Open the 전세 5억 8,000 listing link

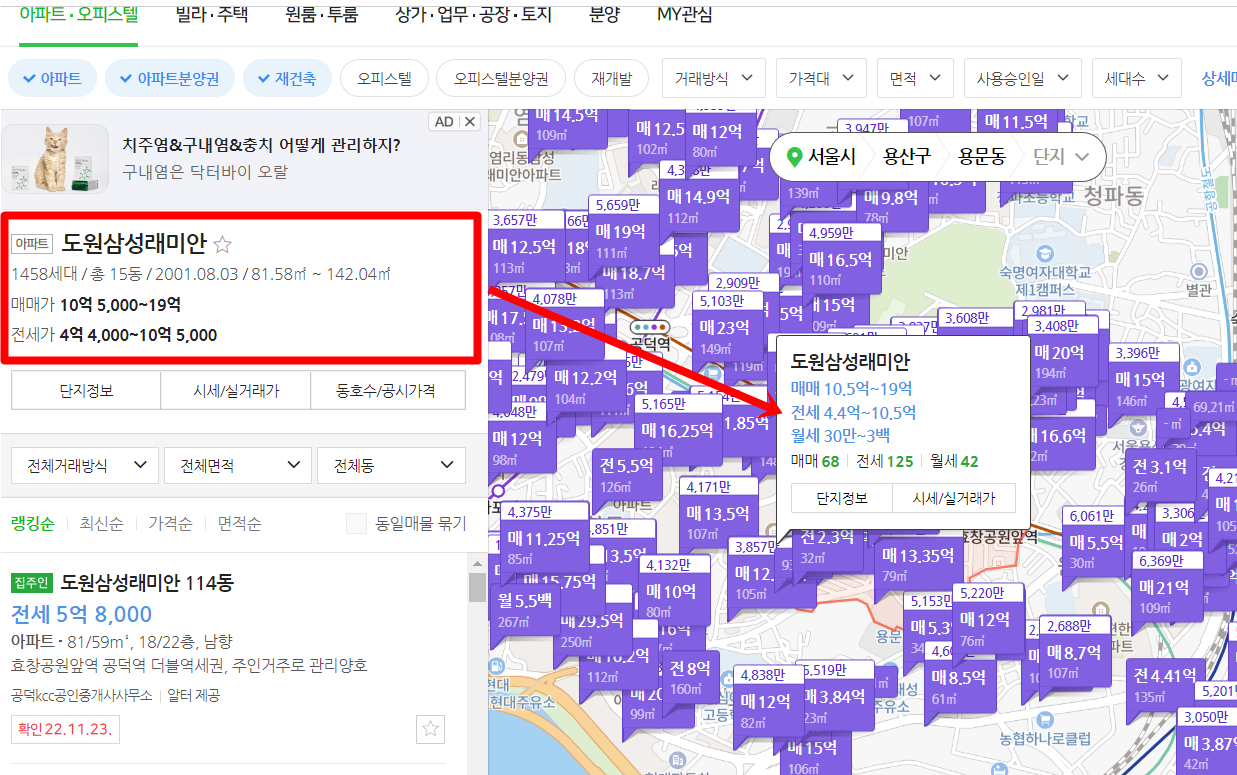click(81, 614)
